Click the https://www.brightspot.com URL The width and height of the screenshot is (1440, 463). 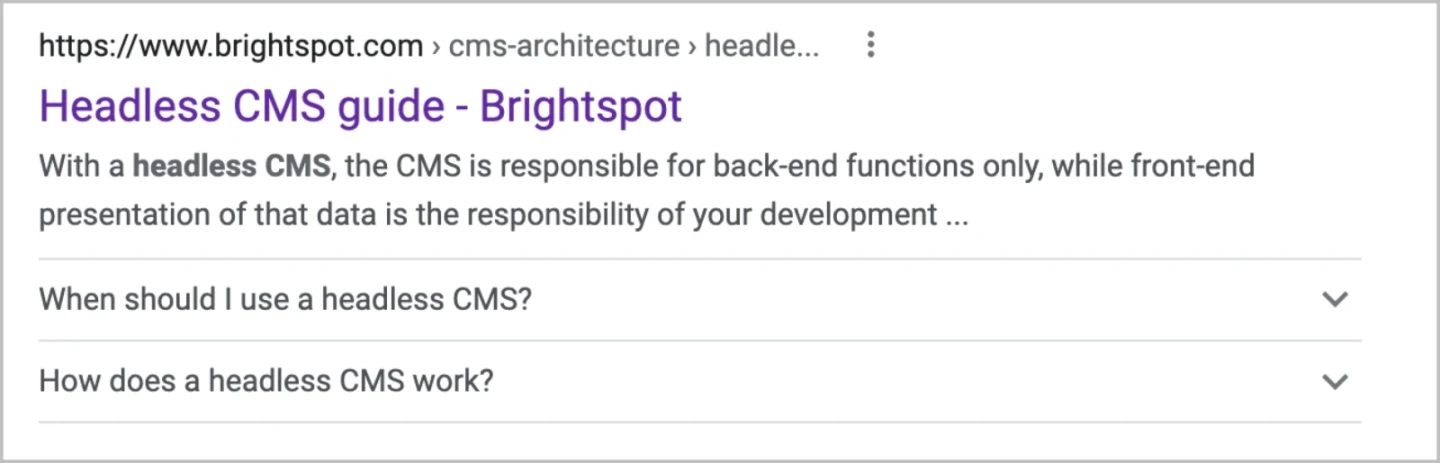point(231,46)
